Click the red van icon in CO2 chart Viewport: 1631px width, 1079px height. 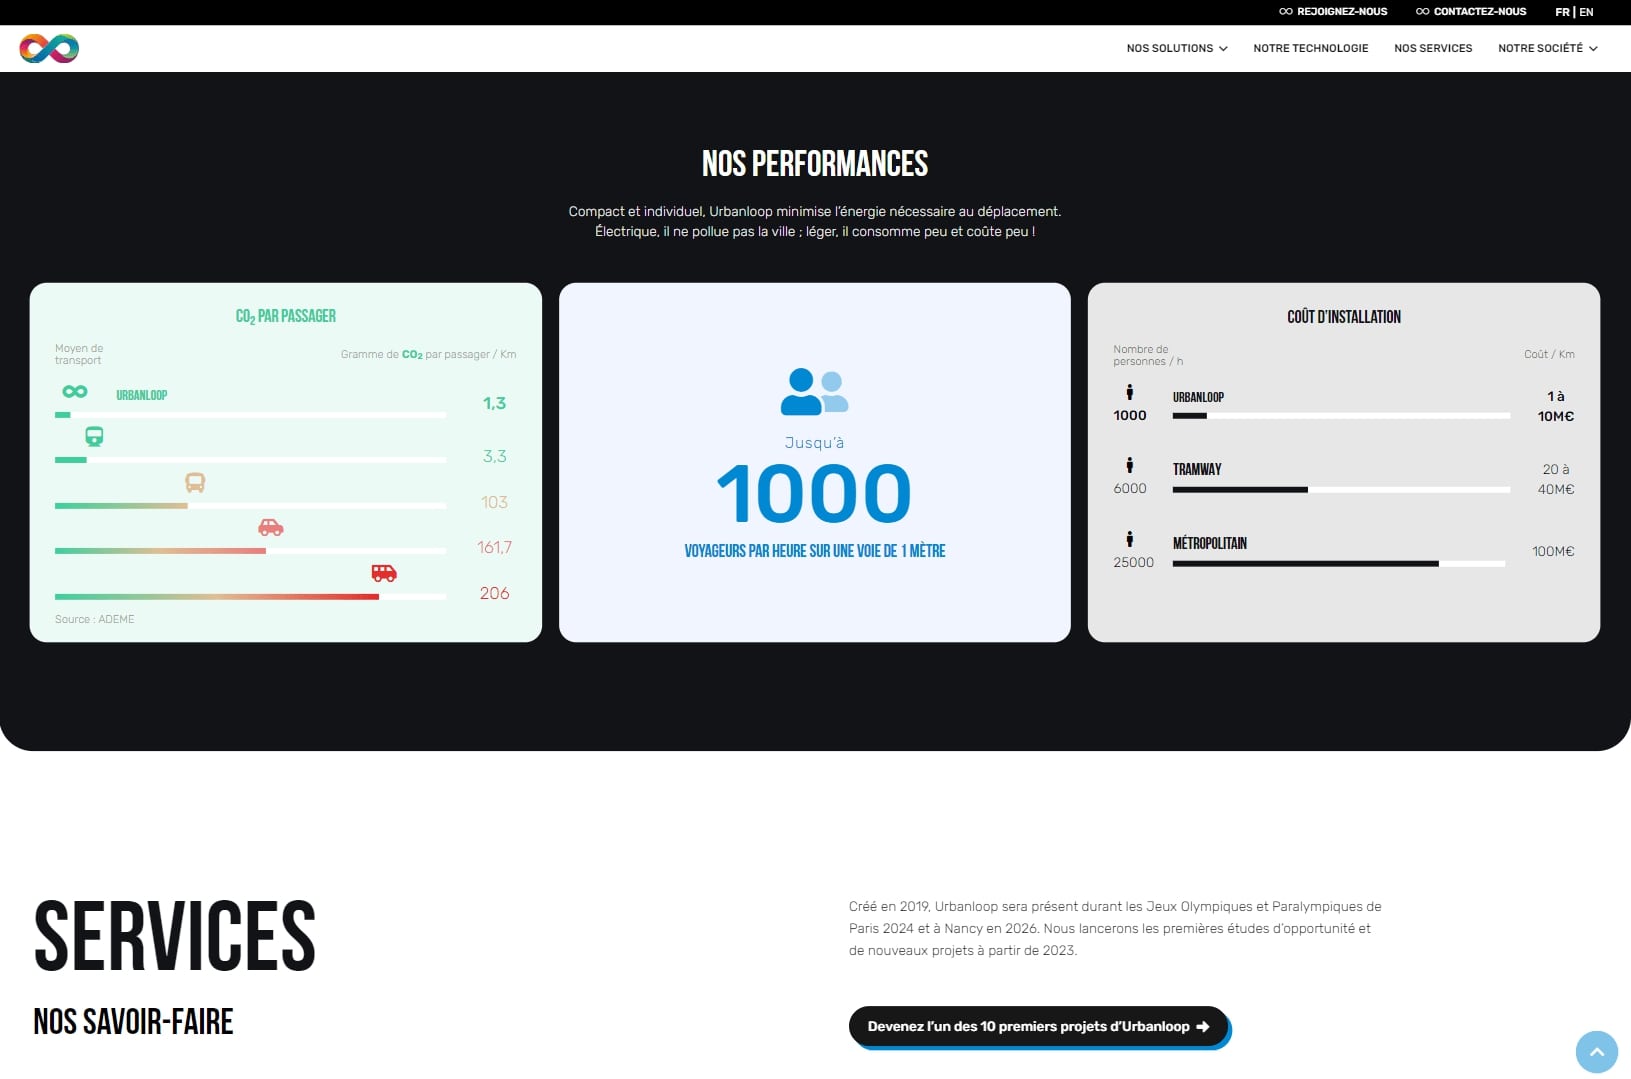coord(384,573)
